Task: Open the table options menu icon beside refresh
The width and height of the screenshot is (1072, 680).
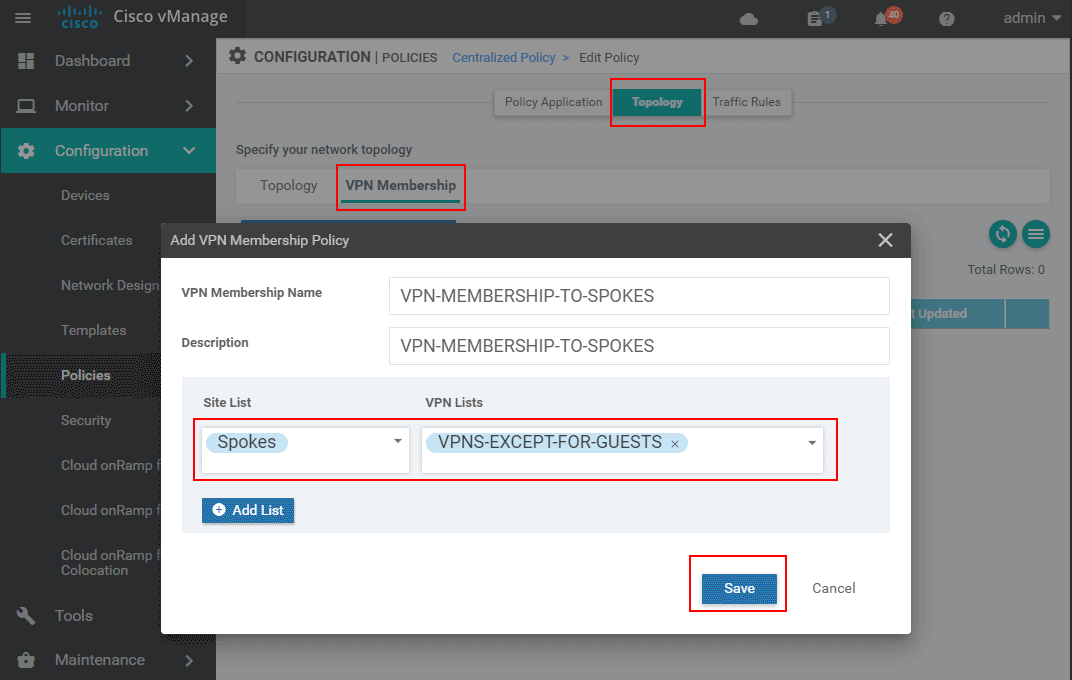Action: coord(1036,234)
